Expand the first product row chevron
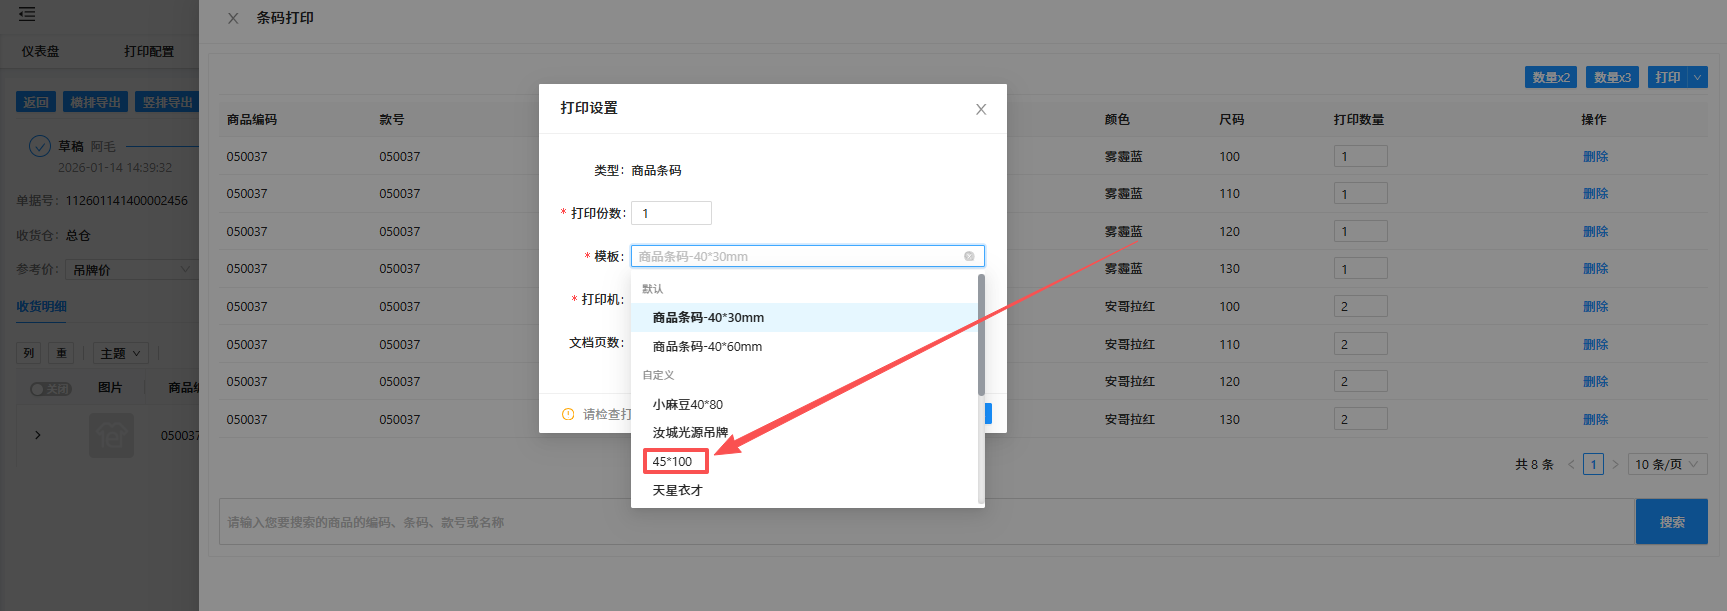 pos(38,435)
